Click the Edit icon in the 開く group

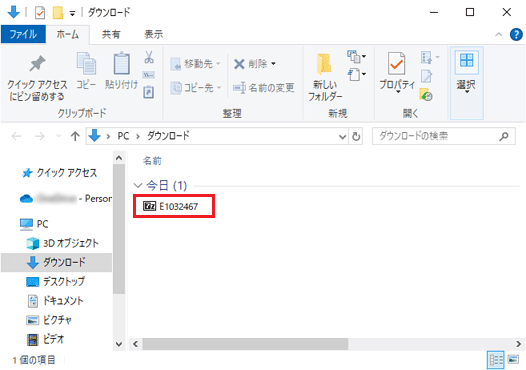click(426, 76)
